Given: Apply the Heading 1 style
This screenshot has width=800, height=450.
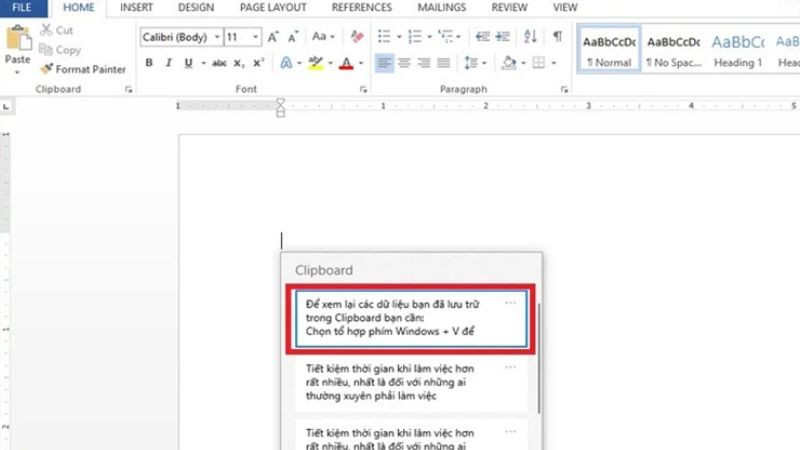Looking at the screenshot, I should pos(738,49).
